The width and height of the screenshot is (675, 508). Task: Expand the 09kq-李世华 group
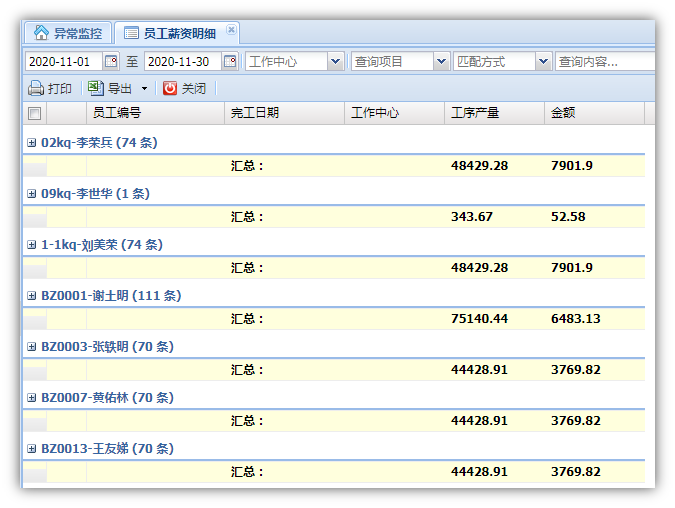[x=31, y=194]
